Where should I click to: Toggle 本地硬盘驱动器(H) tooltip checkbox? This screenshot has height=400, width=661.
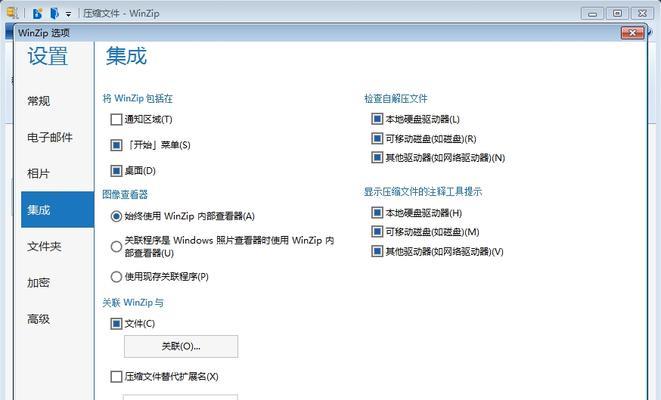pos(377,212)
